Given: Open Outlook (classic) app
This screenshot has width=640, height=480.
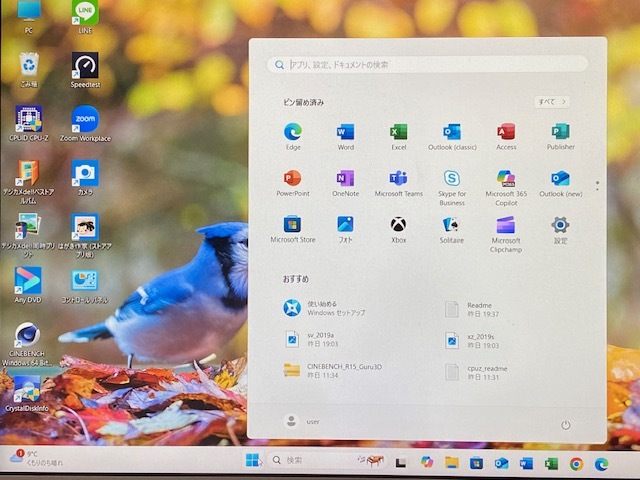Looking at the screenshot, I should 452,136.
